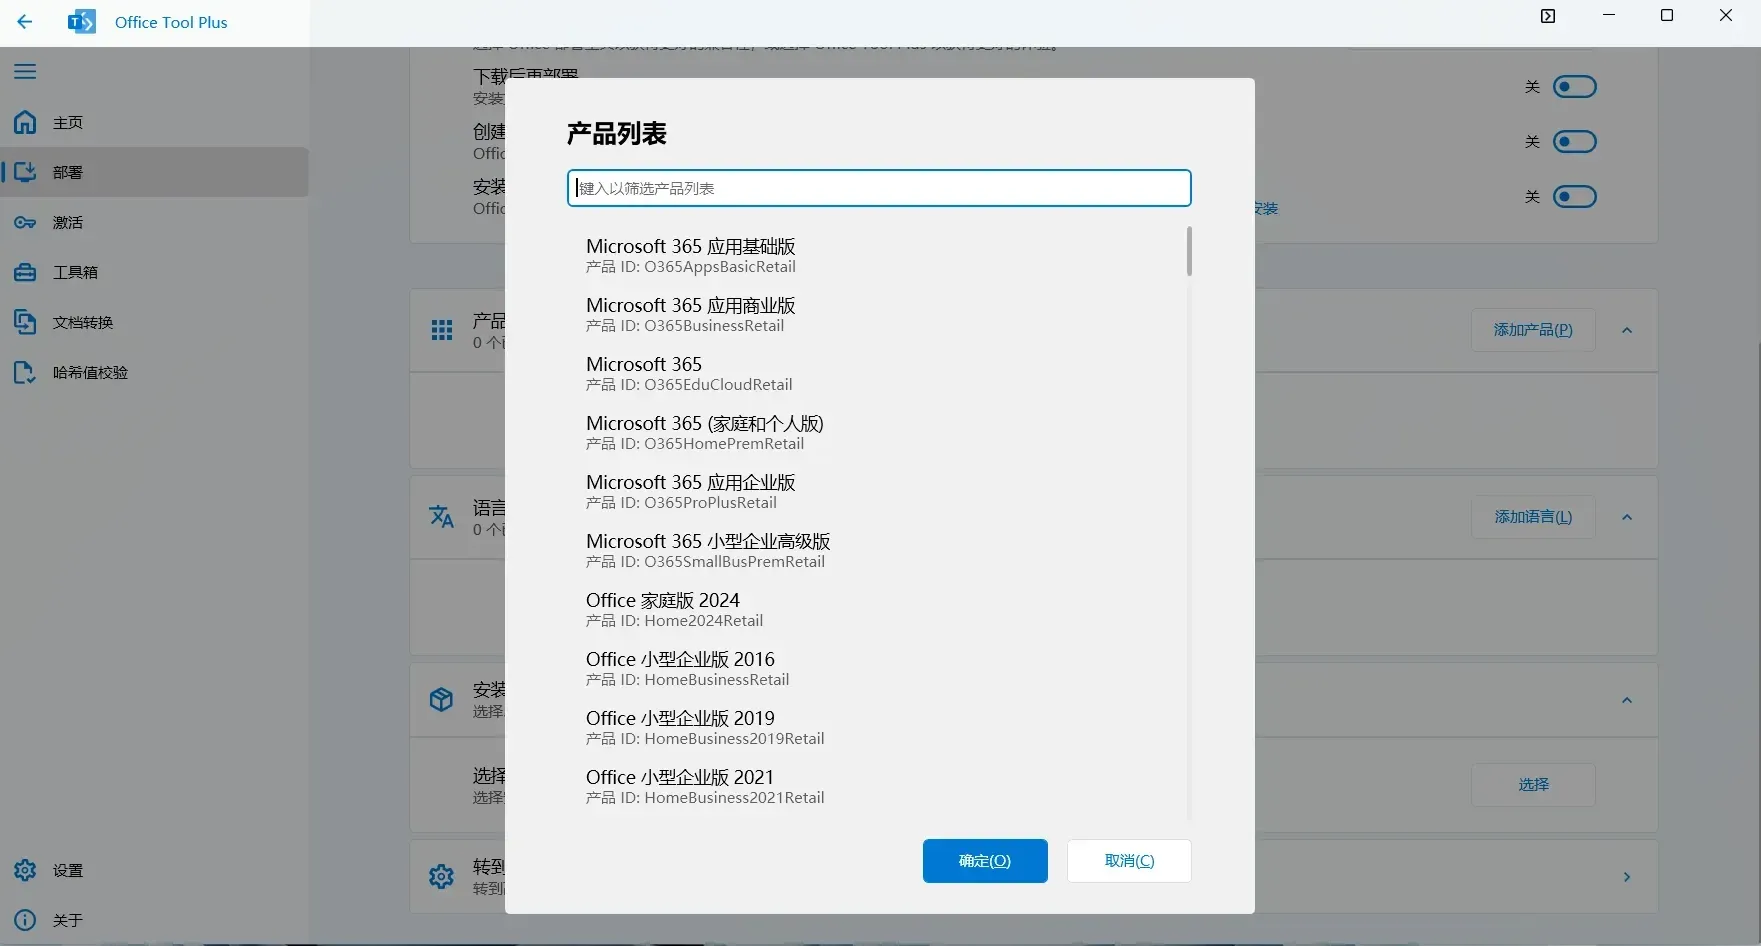This screenshot has height=946, width=1761.
Task: Click the install package box icon
Action: coord(442,699)
